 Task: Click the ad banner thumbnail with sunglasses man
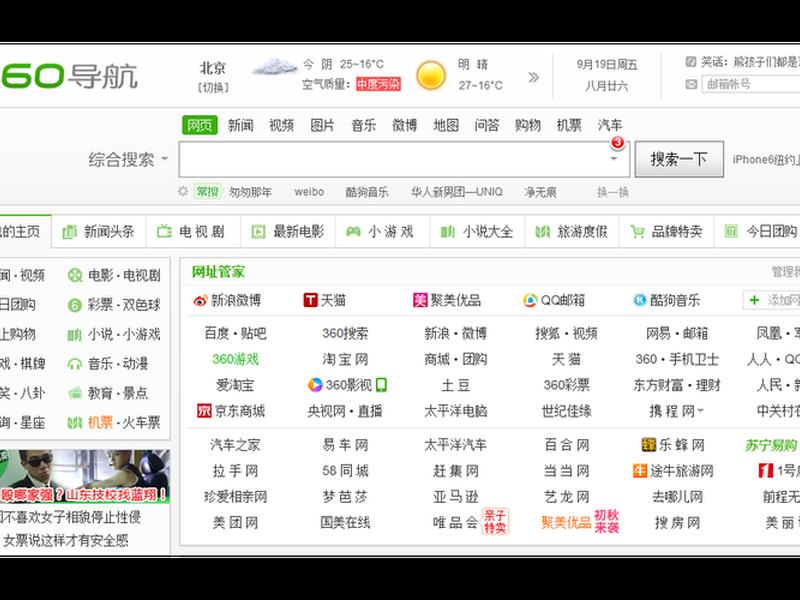[85, 476]
